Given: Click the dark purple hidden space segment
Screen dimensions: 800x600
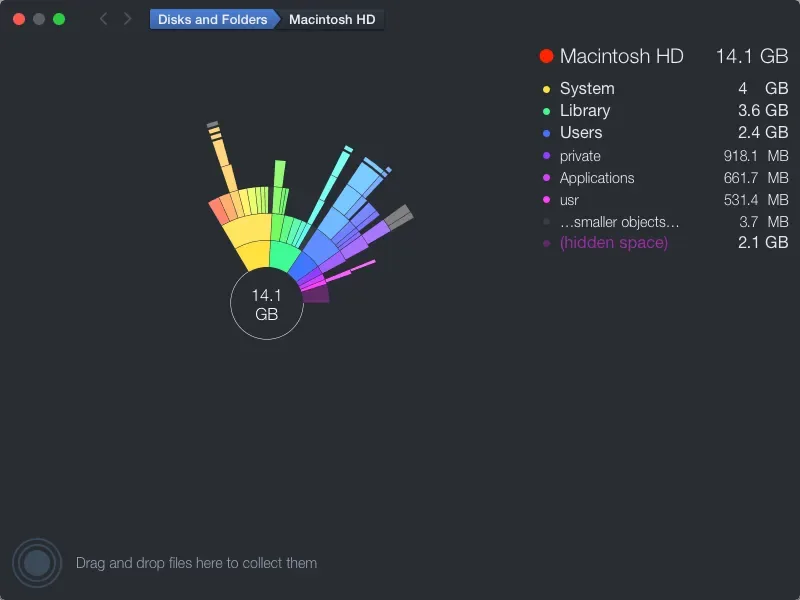Looking at the screenshot, I should point(317,294).
